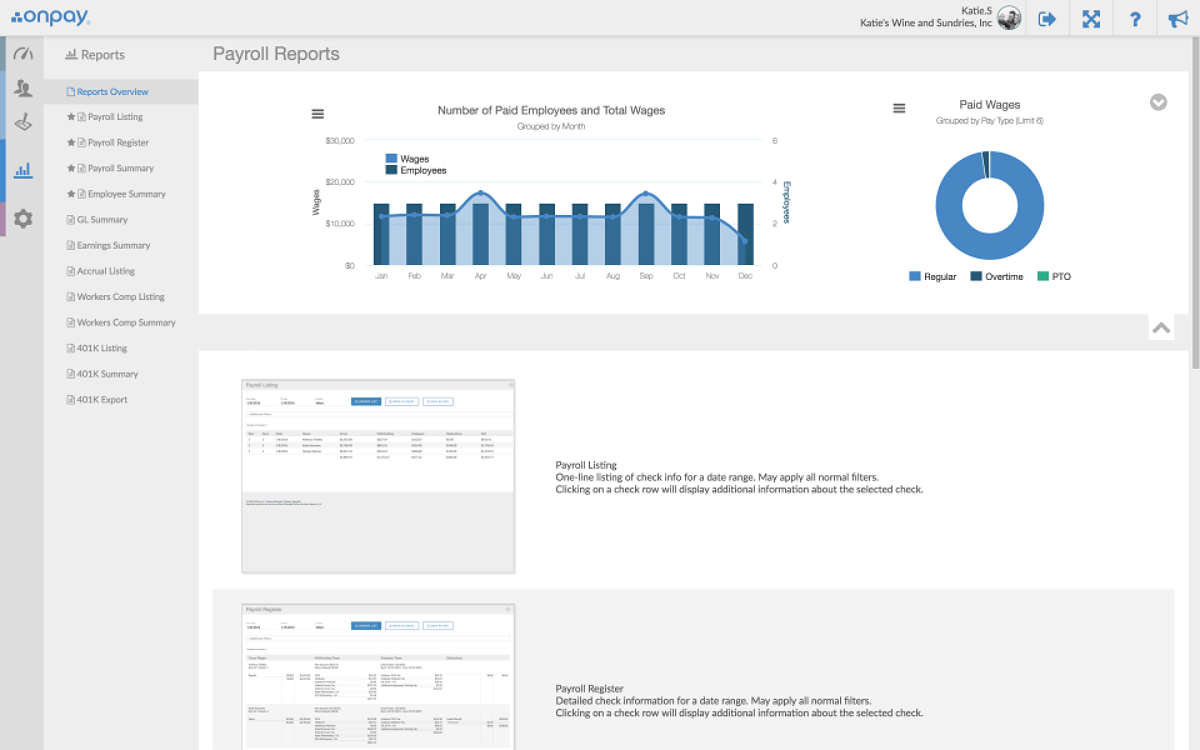Click the logout arrow icon in header
This screenshot has height=750, width=1200.
pyautogui.click(x=1047, y=19)
